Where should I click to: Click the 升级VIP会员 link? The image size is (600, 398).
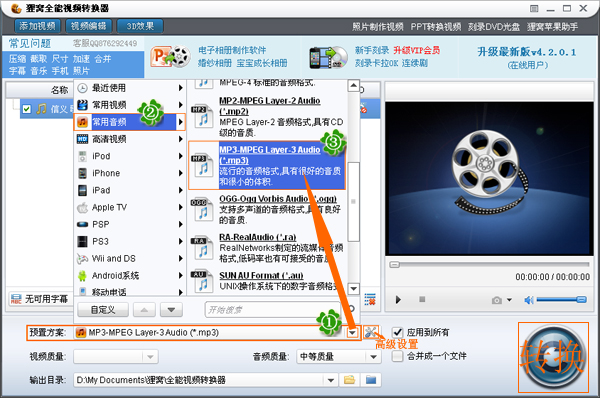(417, 50)
